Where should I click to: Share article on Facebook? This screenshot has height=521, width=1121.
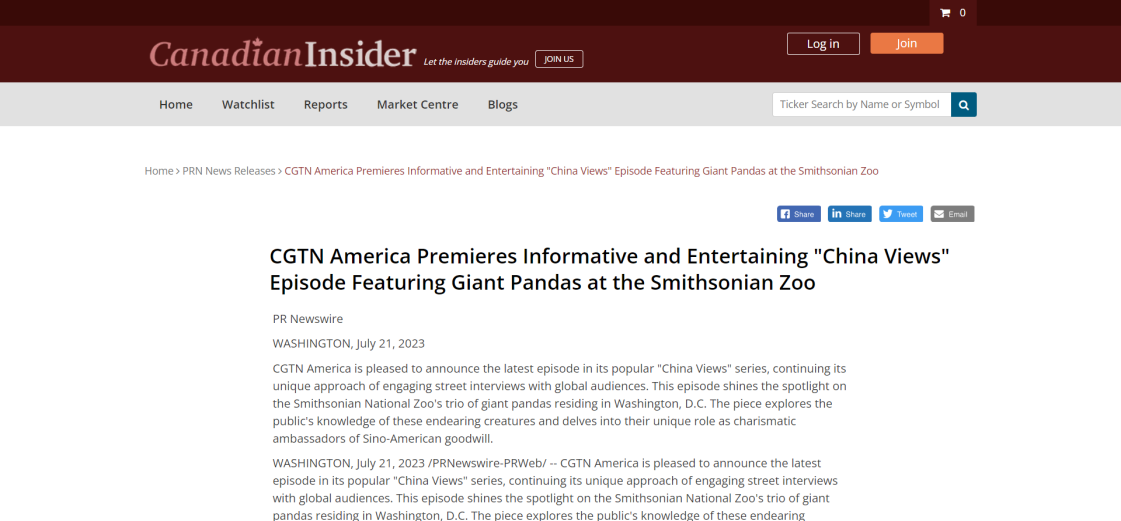798,214
